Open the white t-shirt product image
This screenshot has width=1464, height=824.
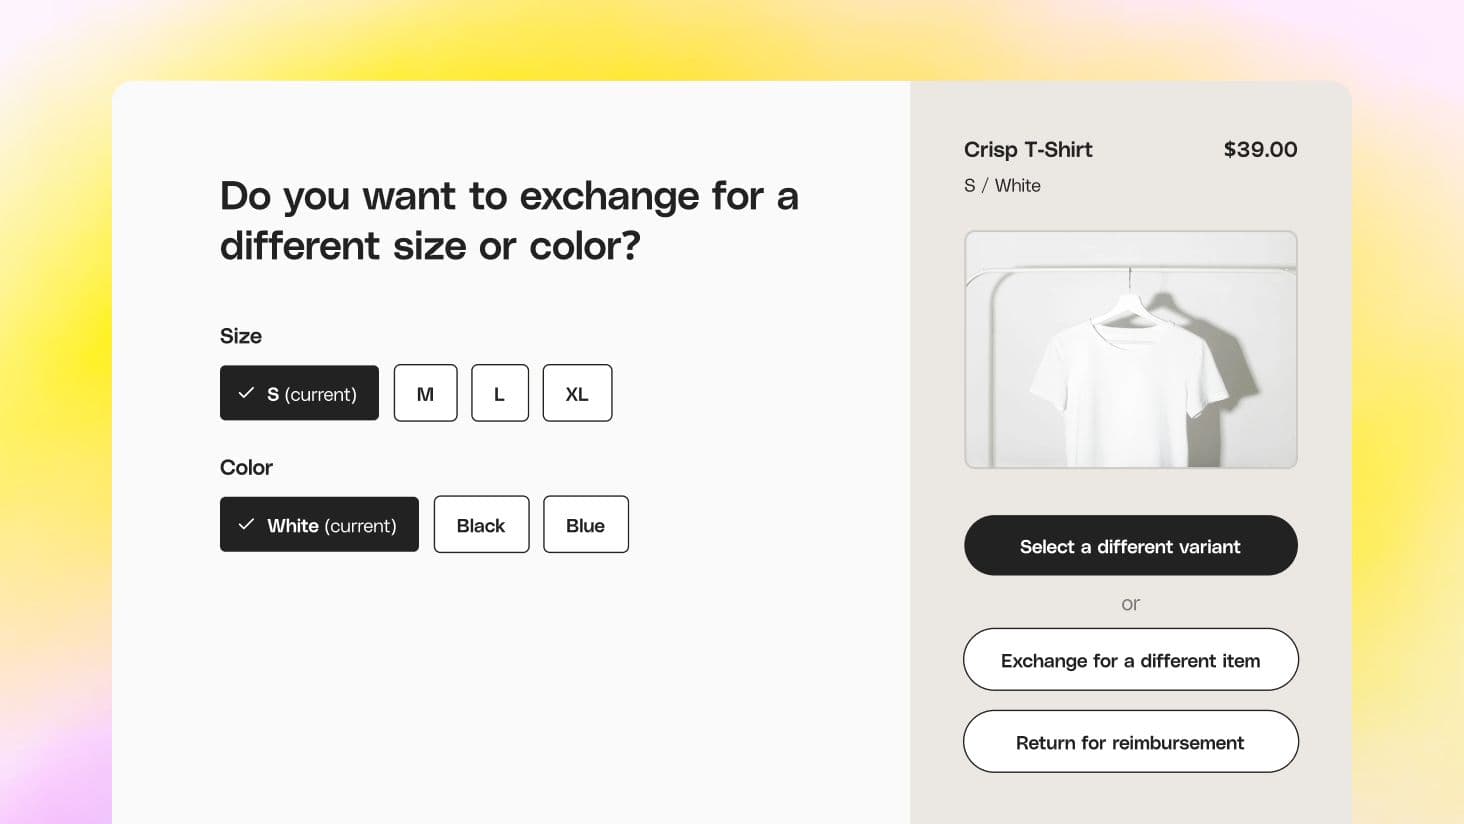click(1130, 349)
